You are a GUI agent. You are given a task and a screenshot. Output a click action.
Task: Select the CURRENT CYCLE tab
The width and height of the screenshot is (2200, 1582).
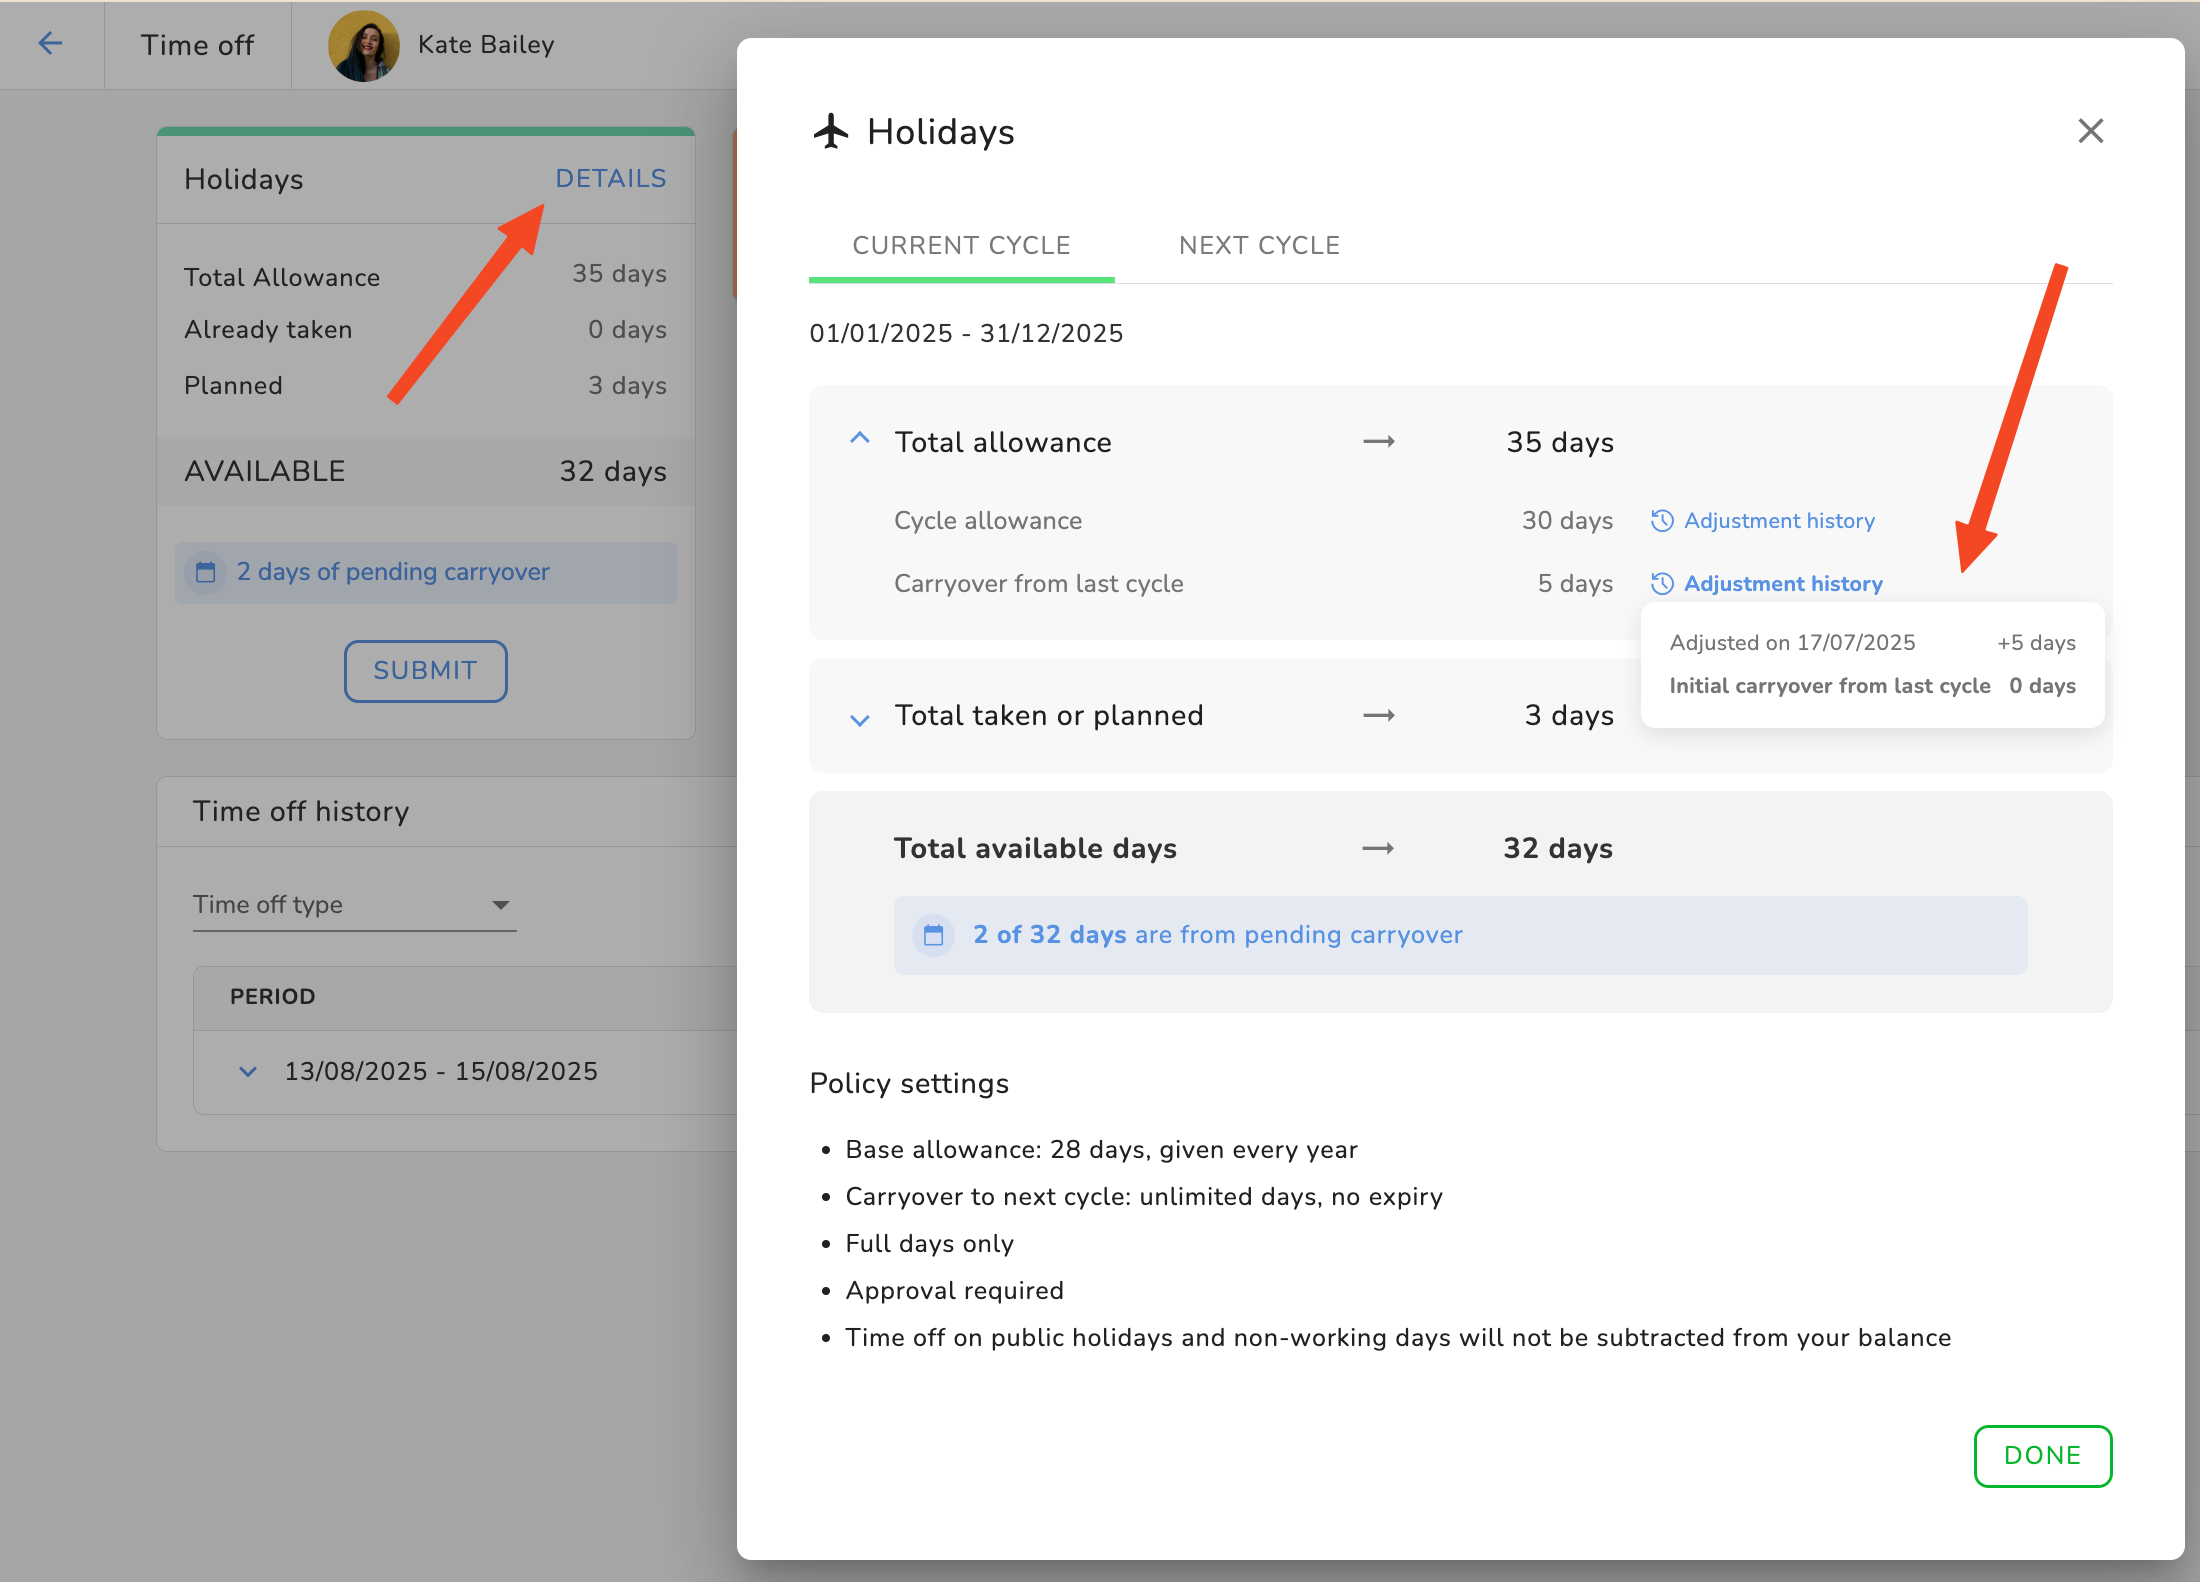click(x=961, y=246)
